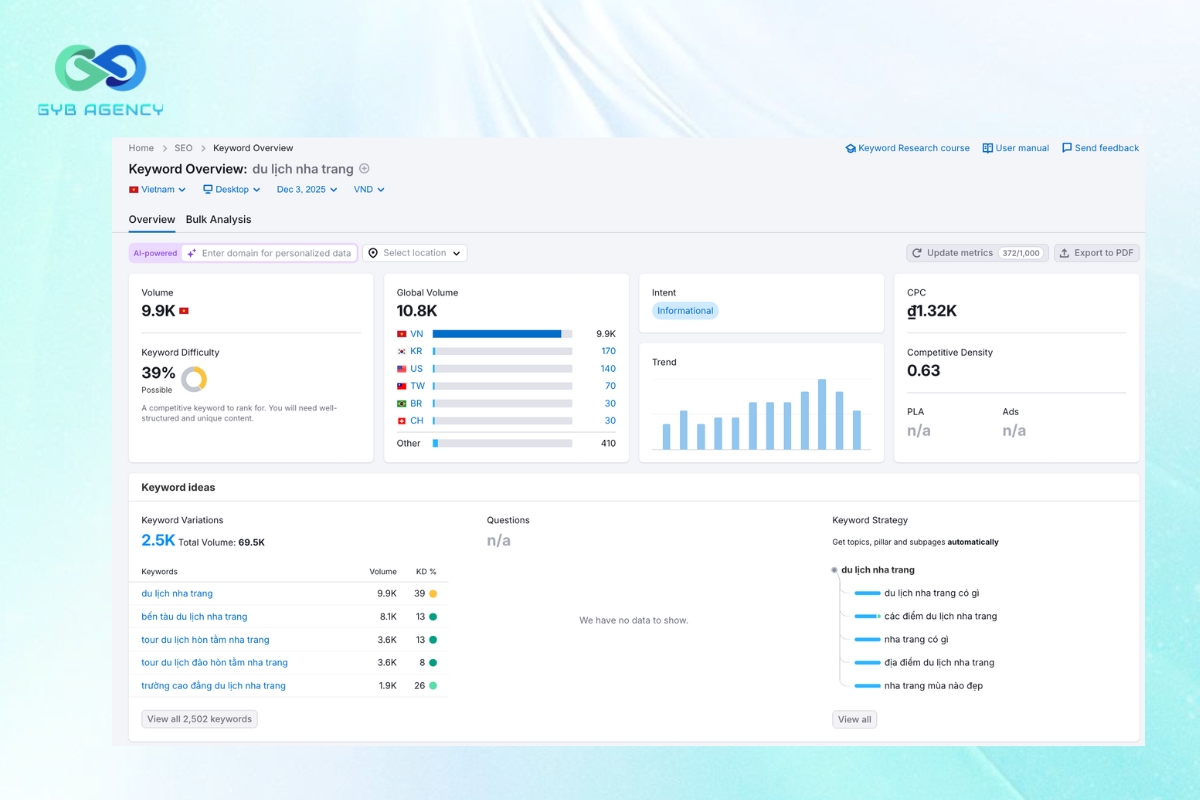Click the TW country link in Global Volume
Screen dimensions: 1200x800
coord(417,386)
